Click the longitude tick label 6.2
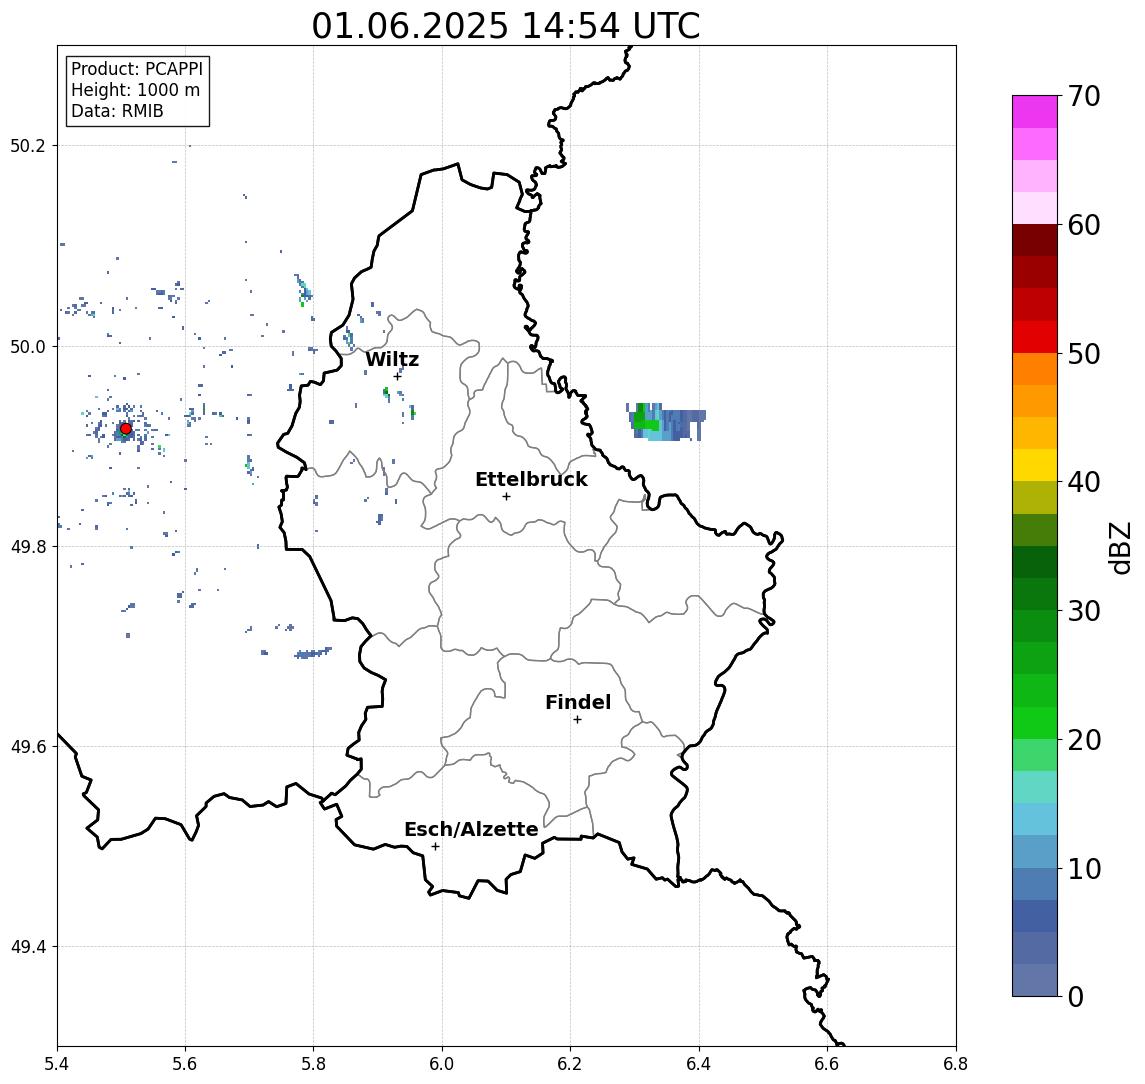Screen dimensions: 1145x1084 coord(571,1064)
